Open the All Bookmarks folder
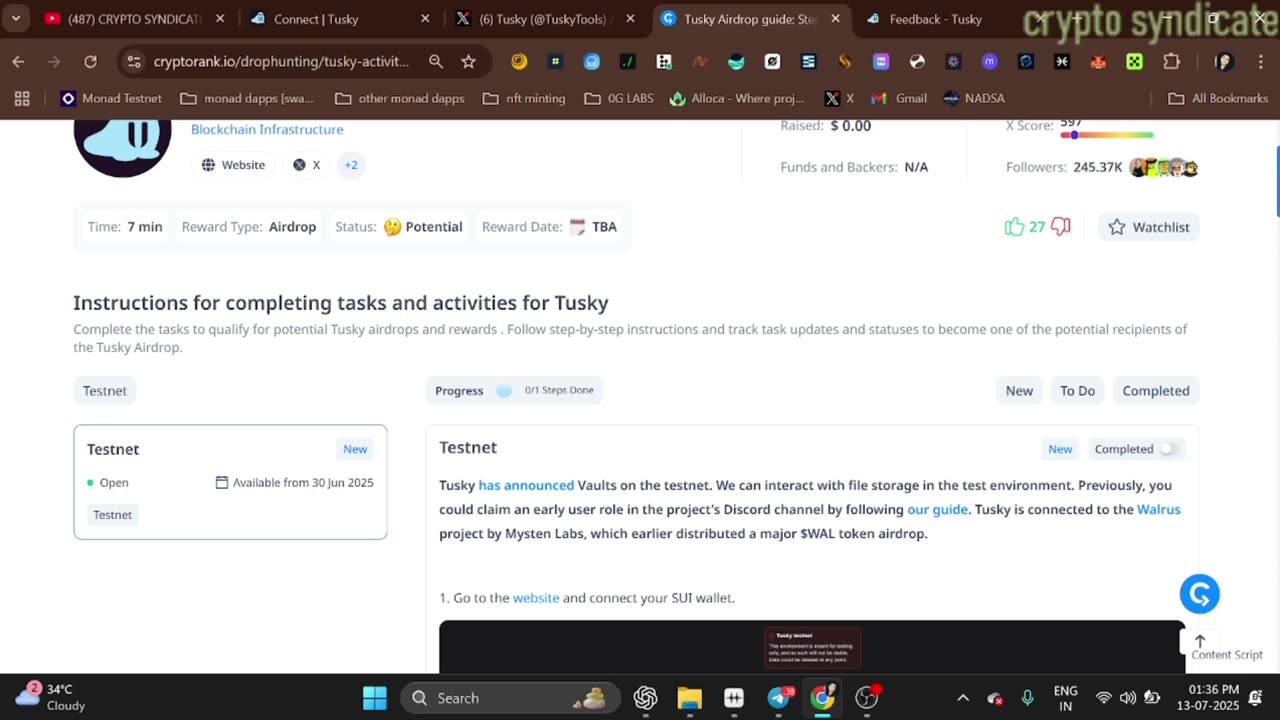This screenshot has height=720, width=1280. click(1218, 98)
